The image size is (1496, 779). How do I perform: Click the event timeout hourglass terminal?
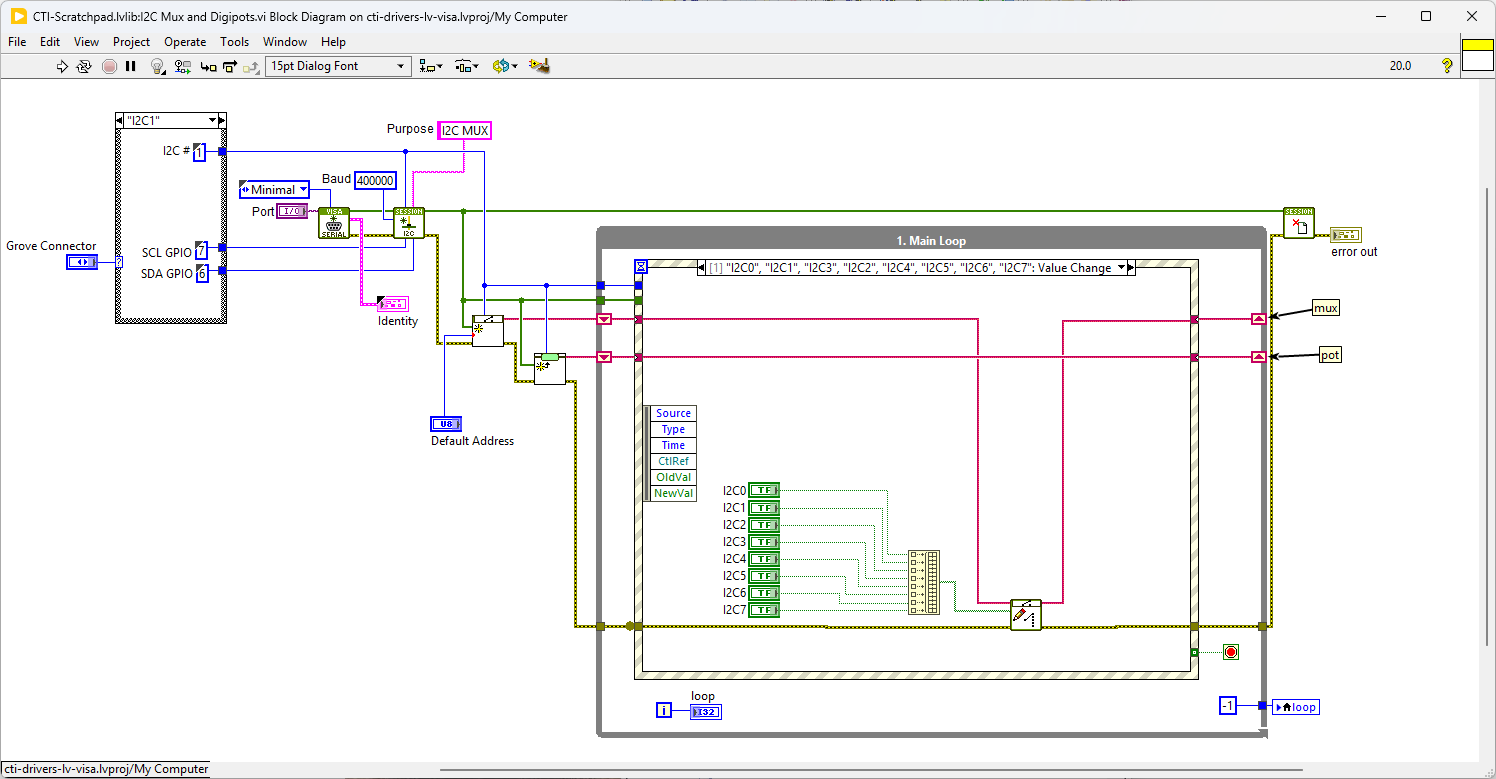click(x=641, y=266)
